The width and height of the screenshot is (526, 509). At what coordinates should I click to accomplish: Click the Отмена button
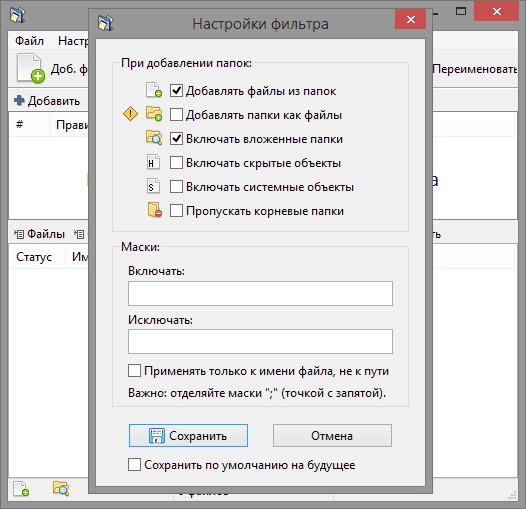tap(332, 436)
